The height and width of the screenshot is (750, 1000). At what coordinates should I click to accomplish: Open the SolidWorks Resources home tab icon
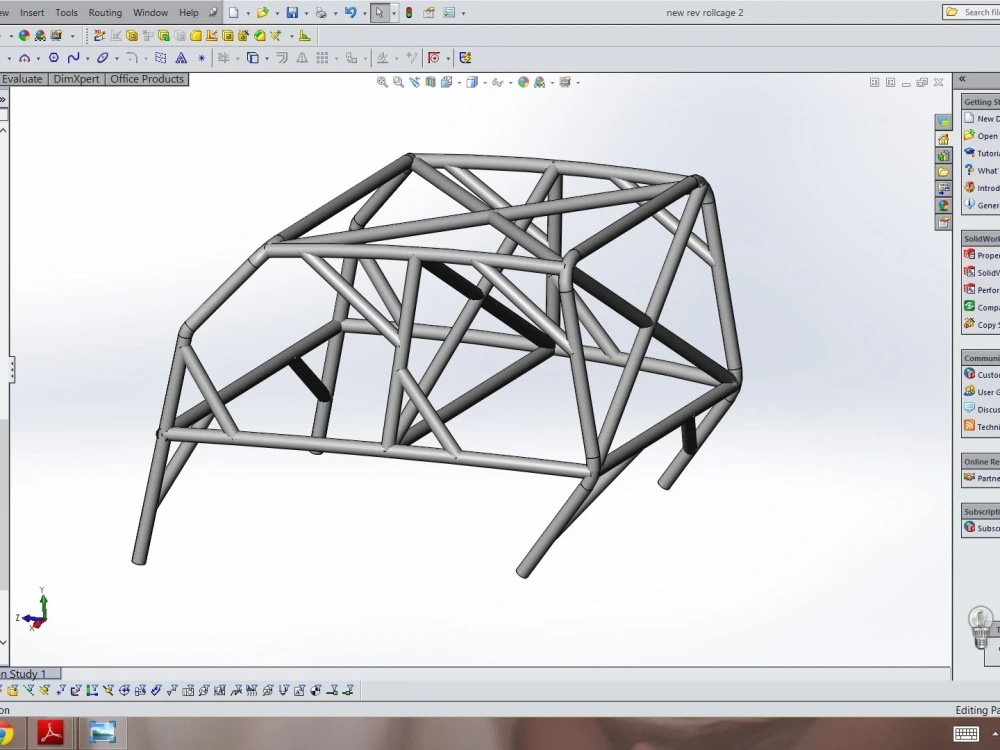(943, 138)
